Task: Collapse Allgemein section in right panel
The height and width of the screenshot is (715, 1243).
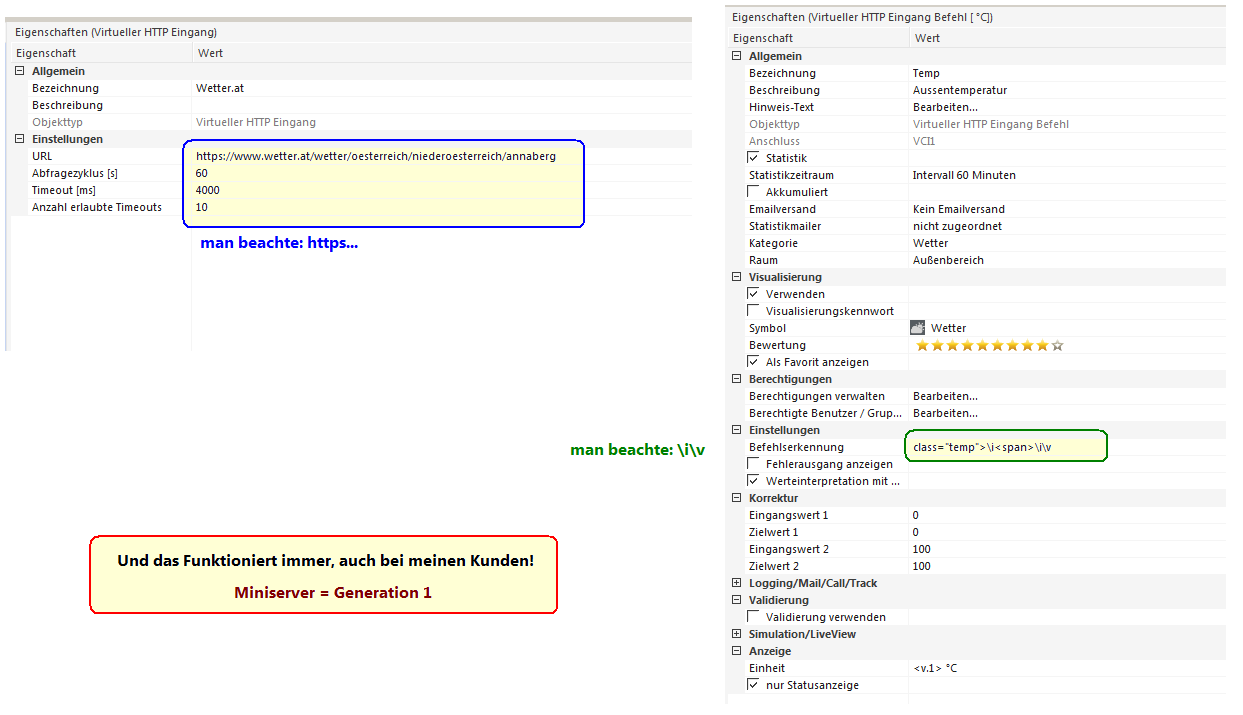Action: [737, 56]
